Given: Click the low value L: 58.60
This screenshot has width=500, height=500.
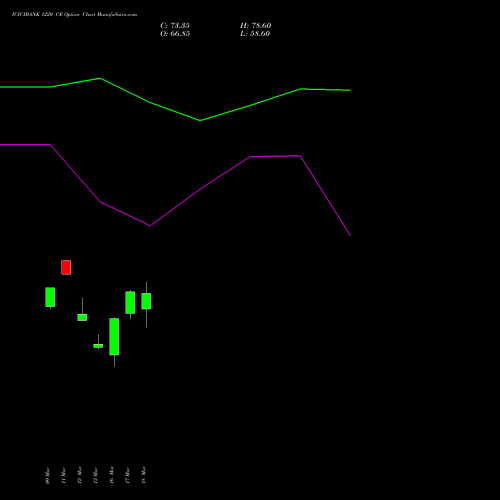Looking at the screenshot, I should (x=255, y=34).
